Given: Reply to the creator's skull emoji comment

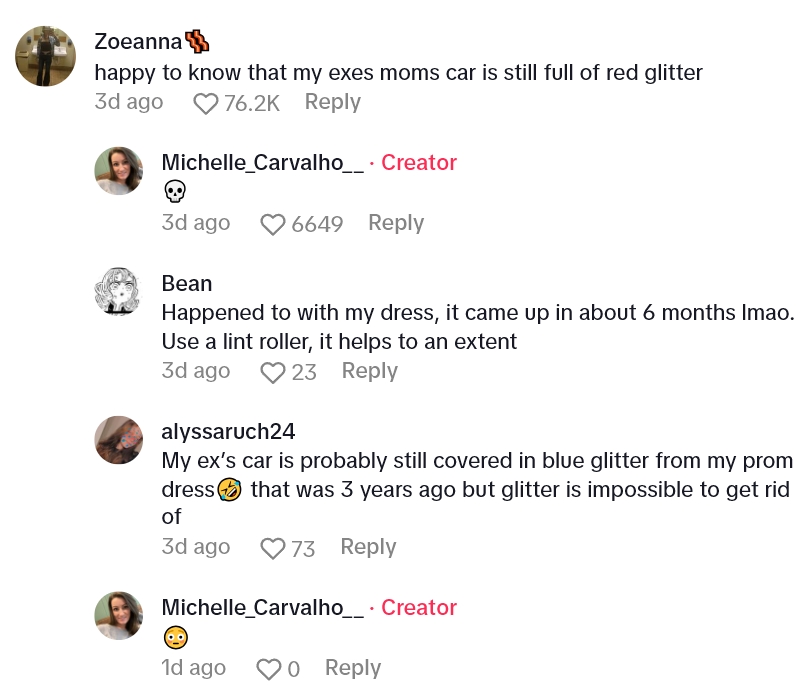Looking at the screenshot, I should click(396, 223).
